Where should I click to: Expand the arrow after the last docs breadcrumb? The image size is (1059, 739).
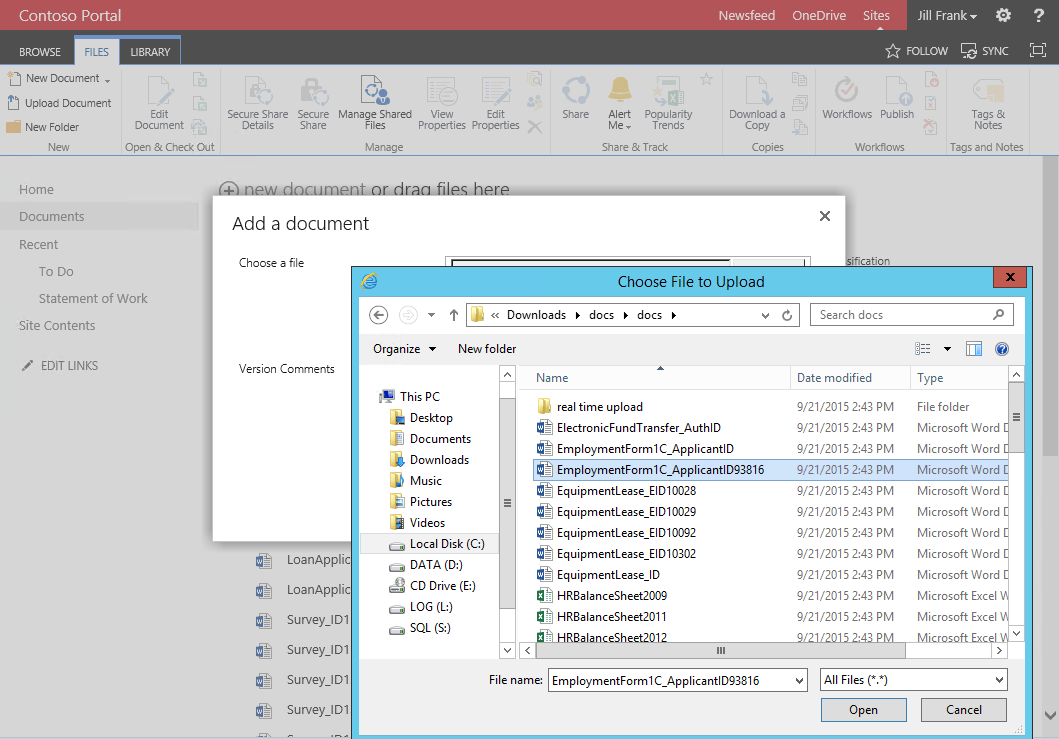tap(673, 315)
